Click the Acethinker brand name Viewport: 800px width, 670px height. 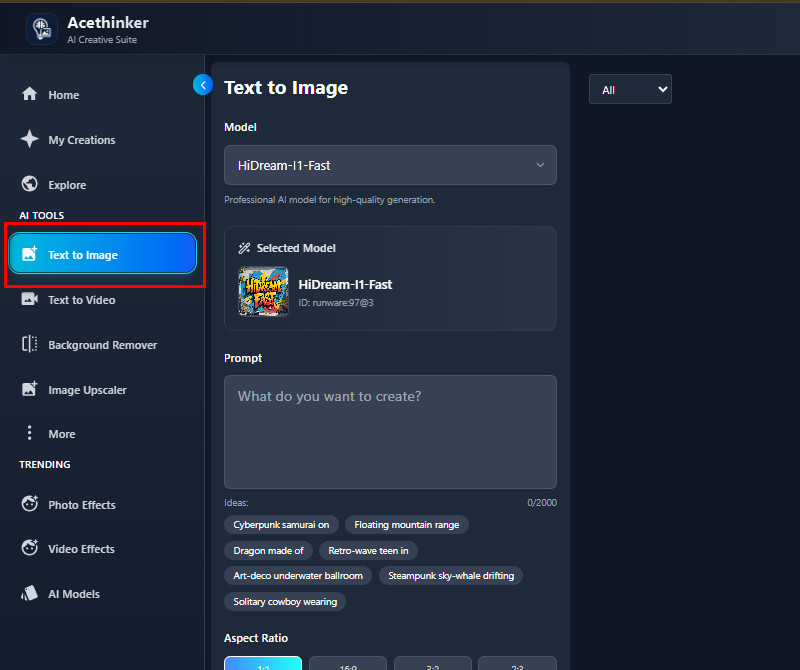click(108, 22)
